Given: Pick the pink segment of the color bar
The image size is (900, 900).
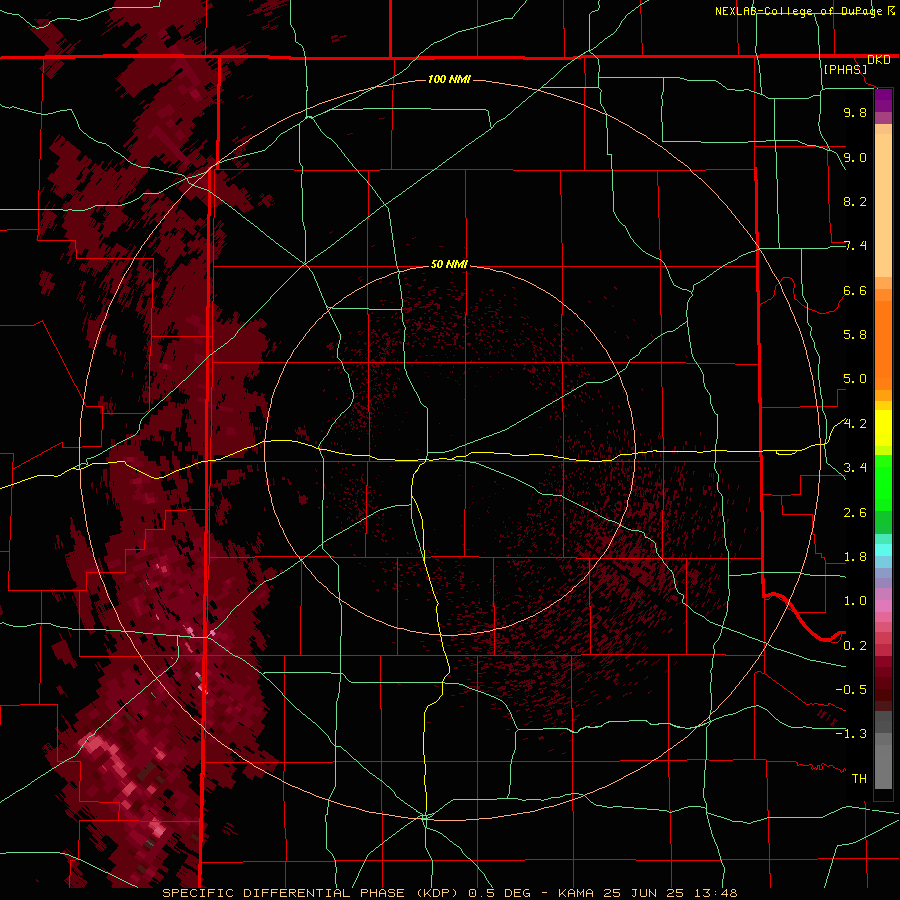Looking at the screenshot, I should (883, 606).
